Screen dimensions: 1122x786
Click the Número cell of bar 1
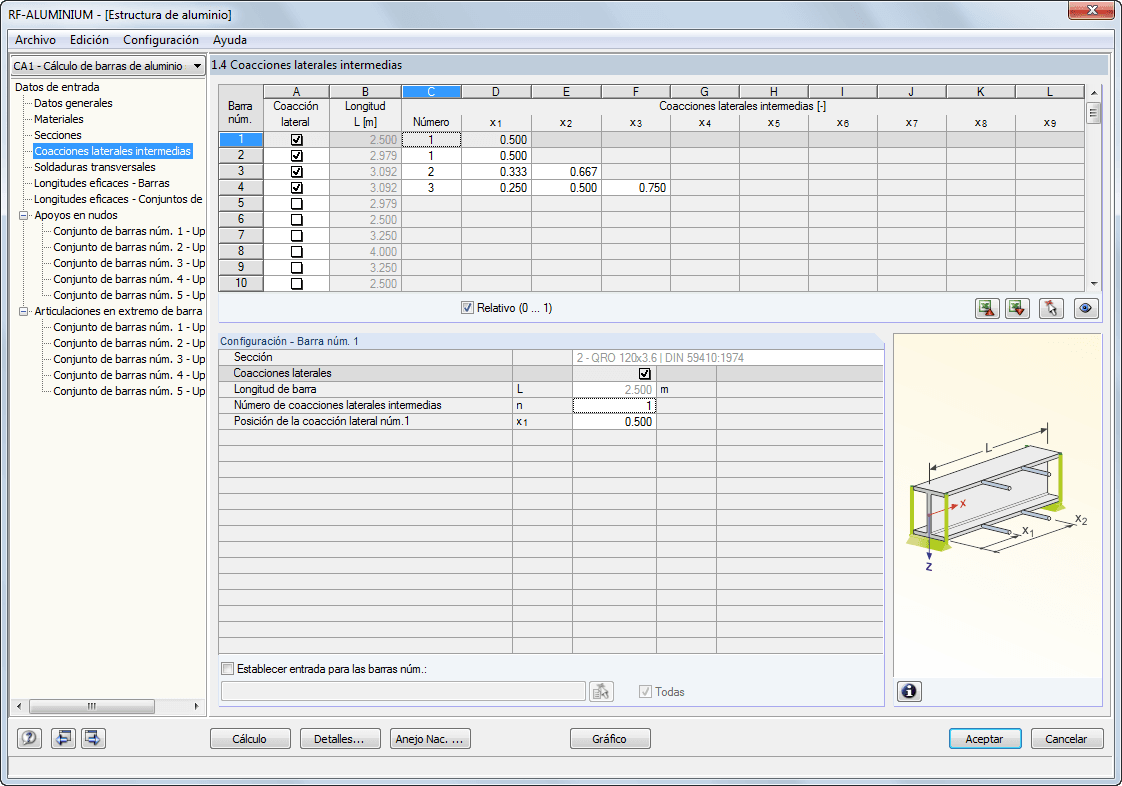point(431,140)
